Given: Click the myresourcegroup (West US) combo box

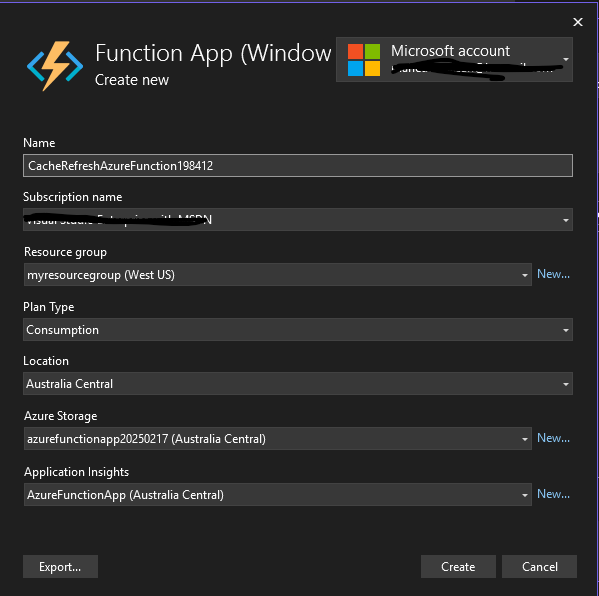Looking at the screenshot, I should click(x=278, y=275).
